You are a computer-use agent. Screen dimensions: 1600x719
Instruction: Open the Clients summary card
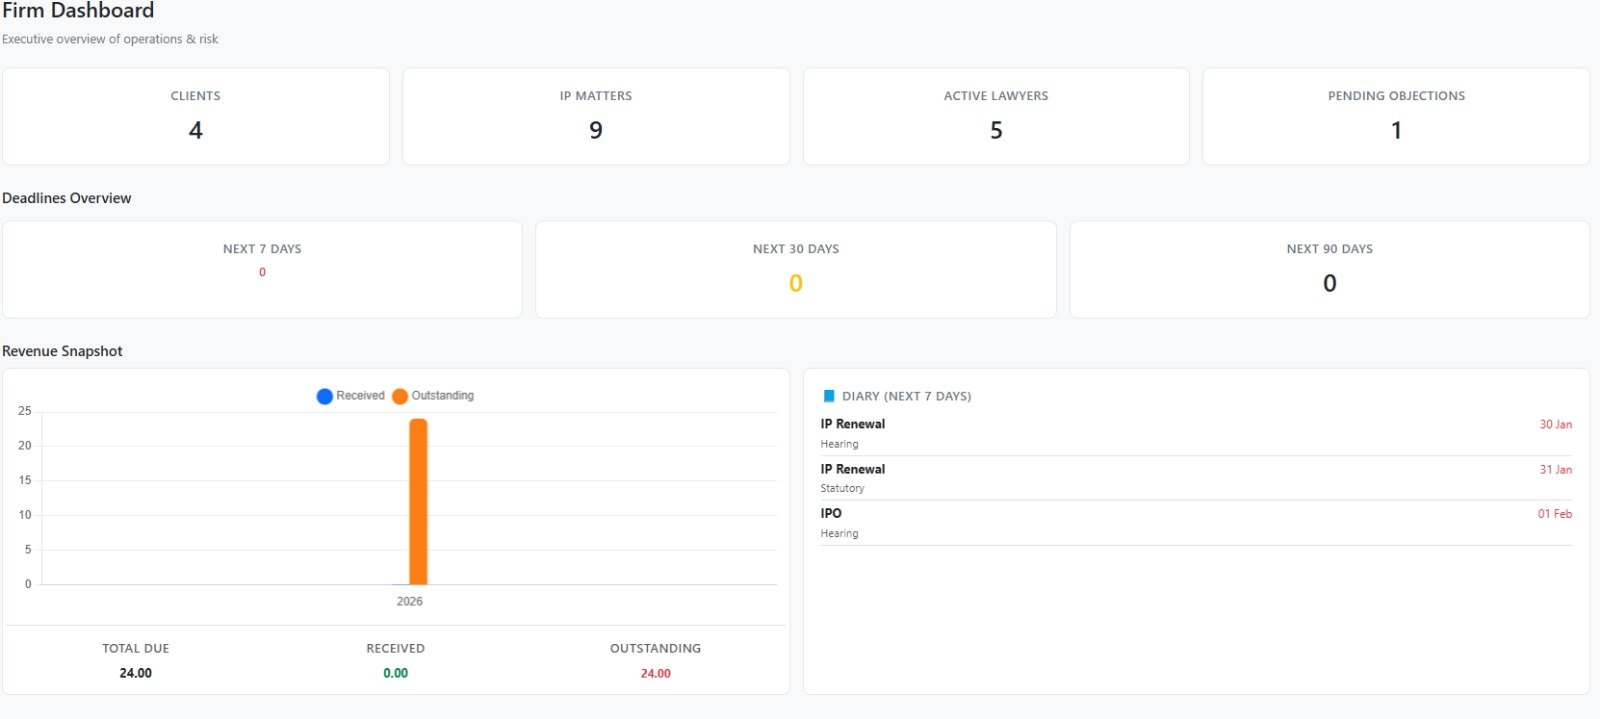click(196, 116)
